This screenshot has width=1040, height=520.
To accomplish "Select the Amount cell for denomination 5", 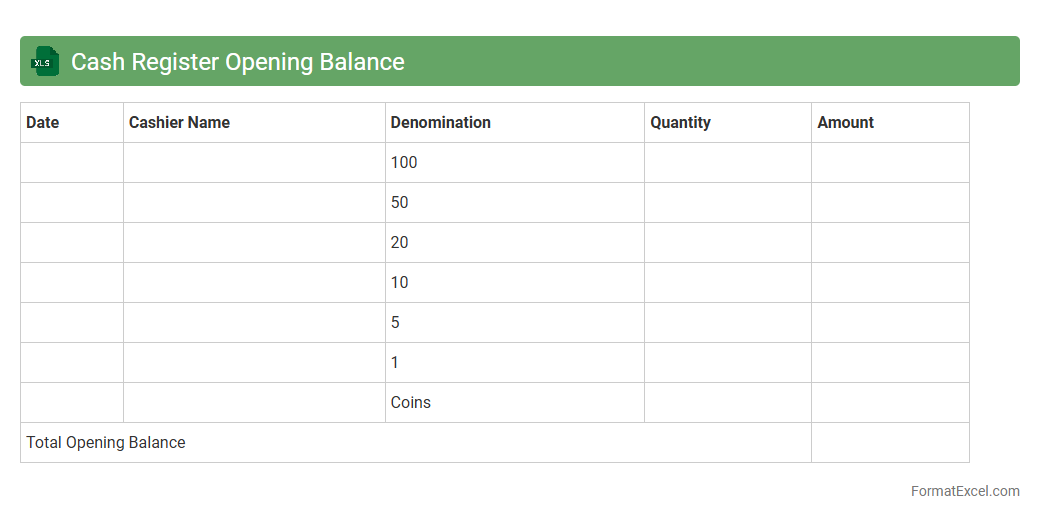I will coord(890,322).
